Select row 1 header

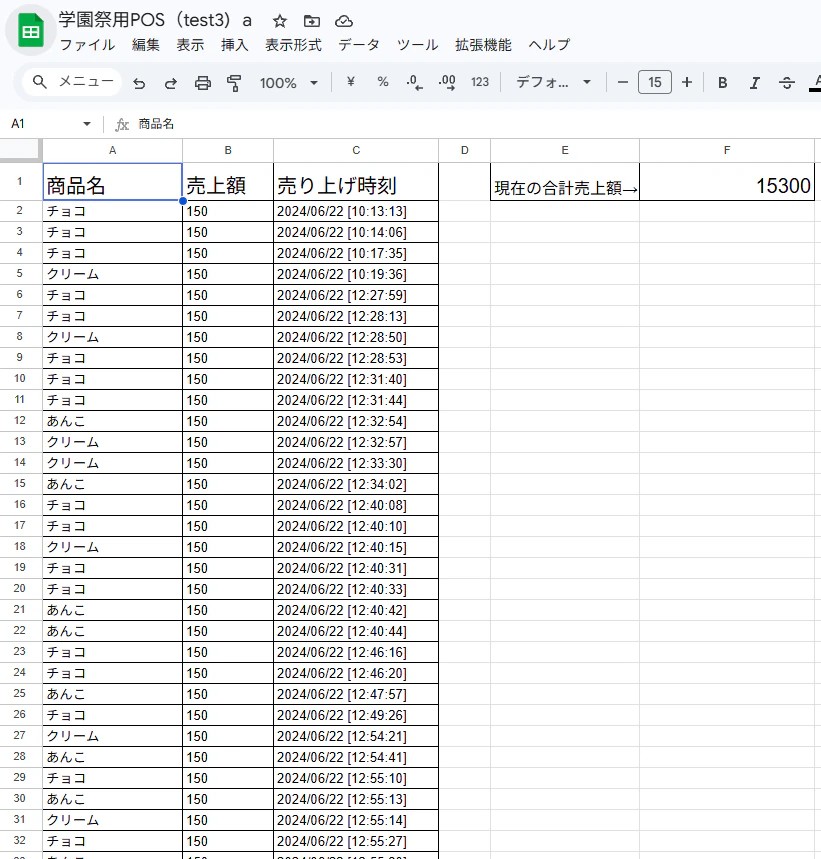coord(20,181)
